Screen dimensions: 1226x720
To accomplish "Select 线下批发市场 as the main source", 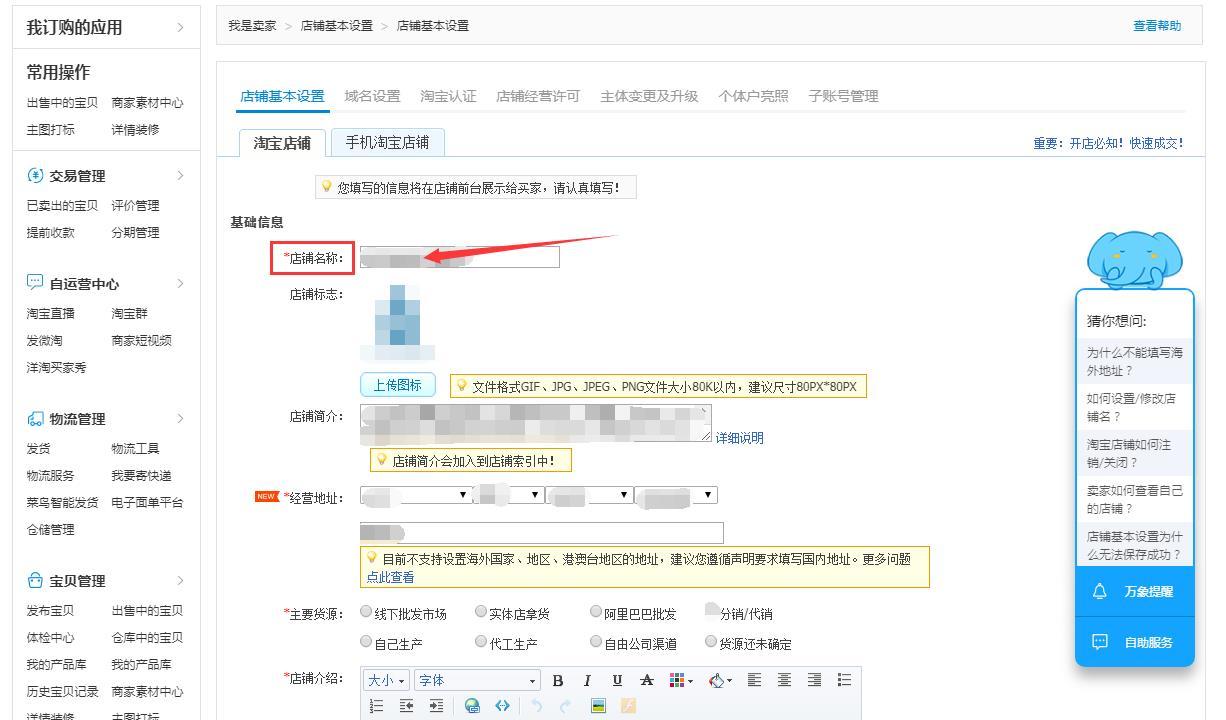I will [x=366, y=612].
